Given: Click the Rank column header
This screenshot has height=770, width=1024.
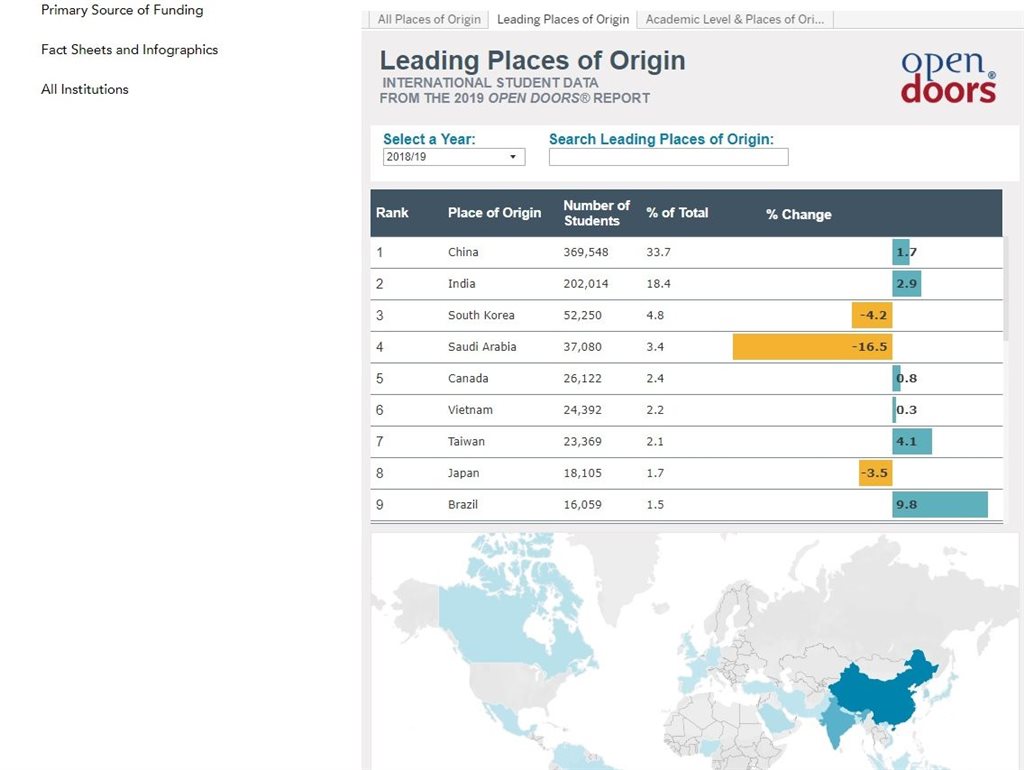Looking at the screenshot, I should (x=392, y=213).
